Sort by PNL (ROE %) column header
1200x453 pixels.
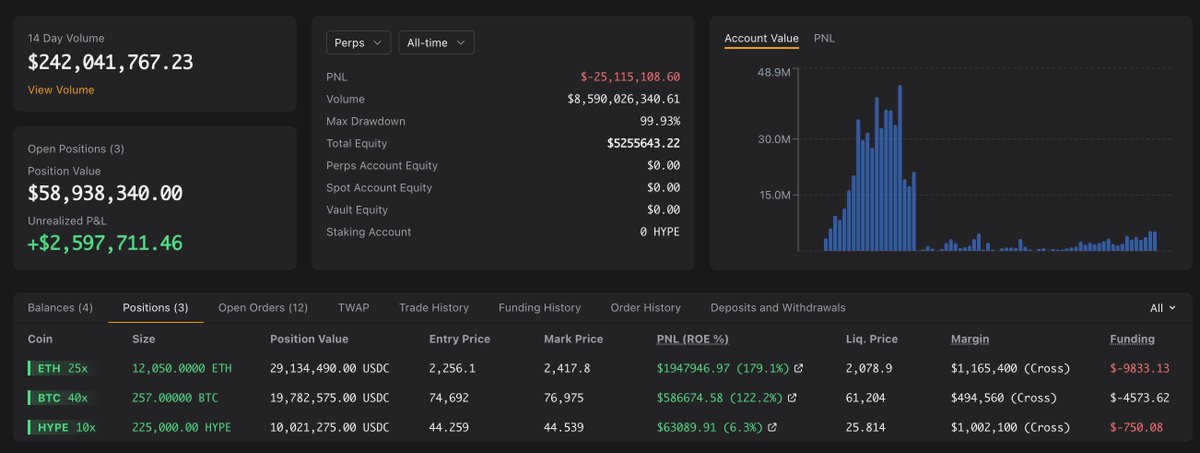coord(692,339)
